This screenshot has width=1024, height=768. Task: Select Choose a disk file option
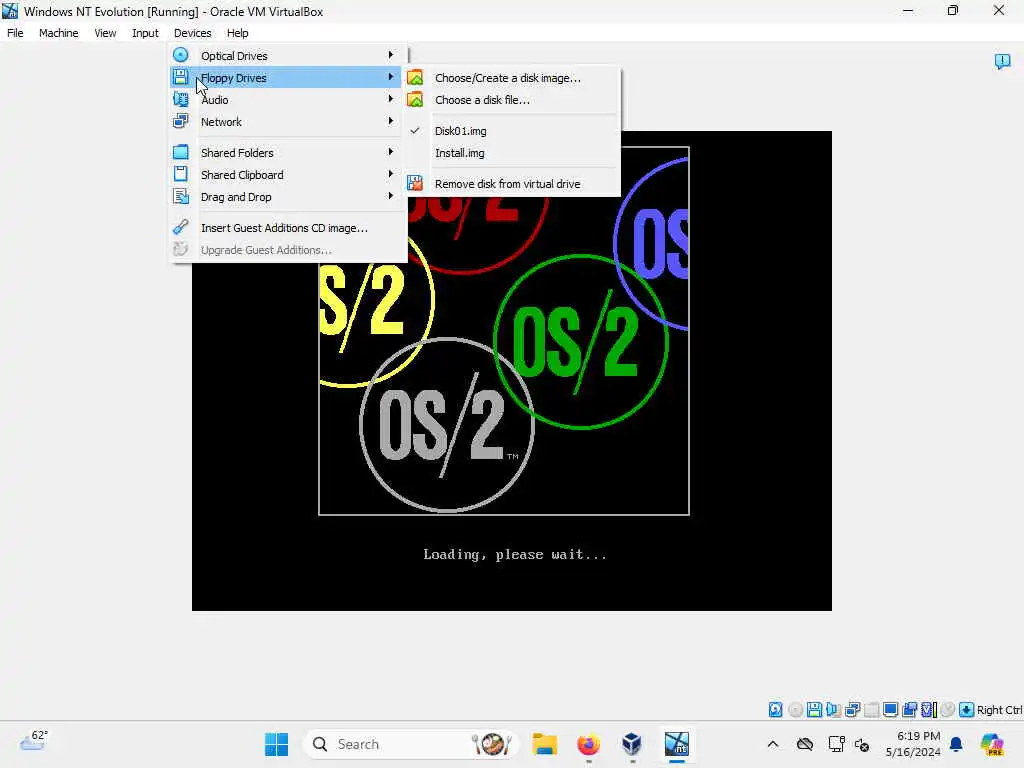513,100
